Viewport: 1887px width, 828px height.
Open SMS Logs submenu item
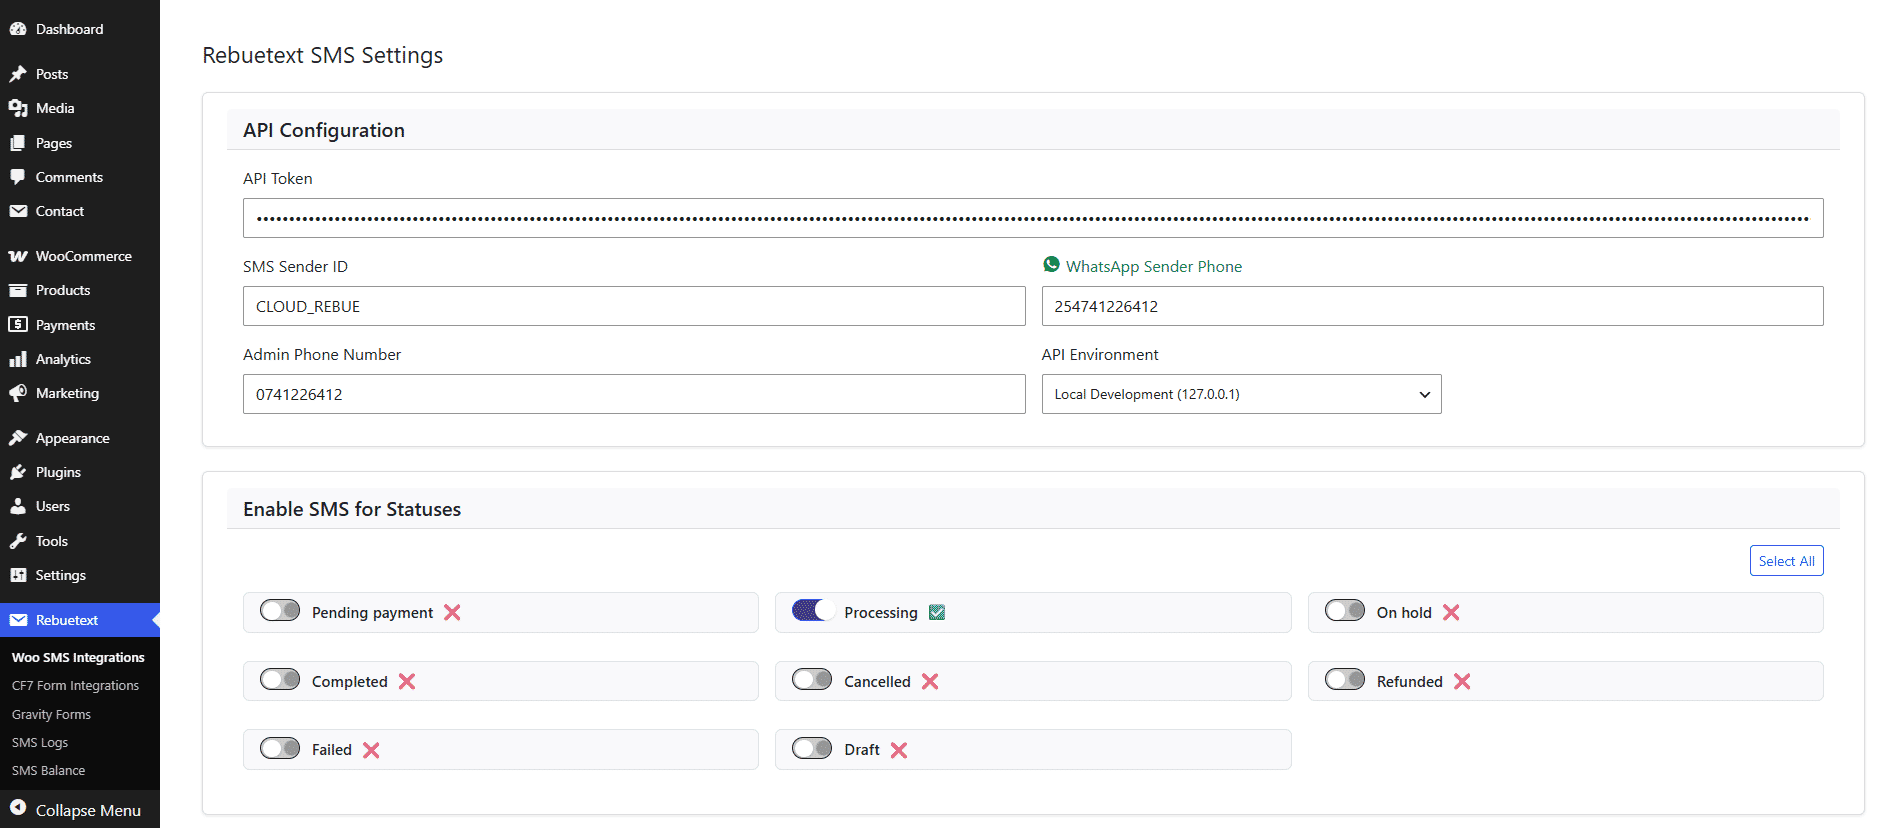pyautogui.click(x=40, y=742)
